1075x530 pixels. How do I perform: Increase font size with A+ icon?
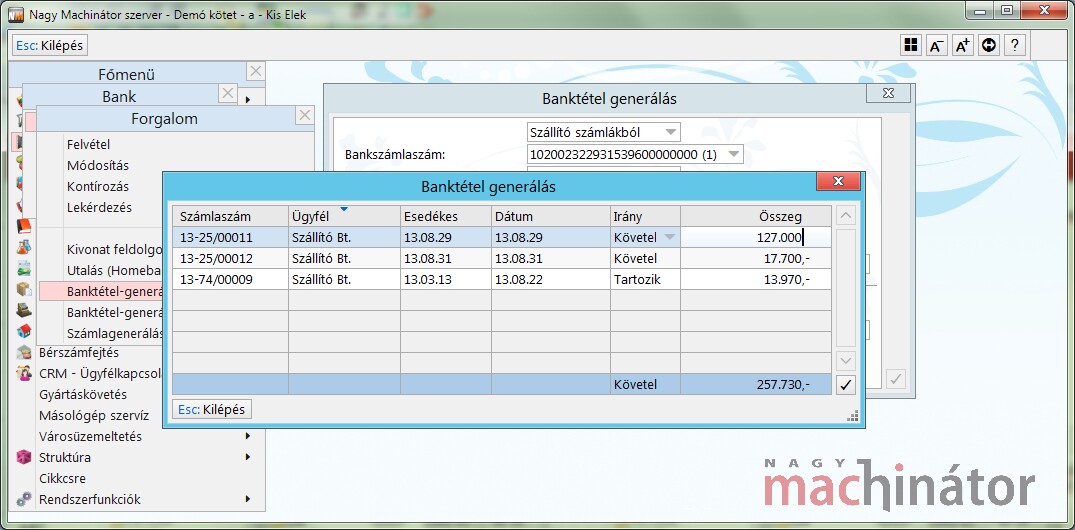[963, 45]
